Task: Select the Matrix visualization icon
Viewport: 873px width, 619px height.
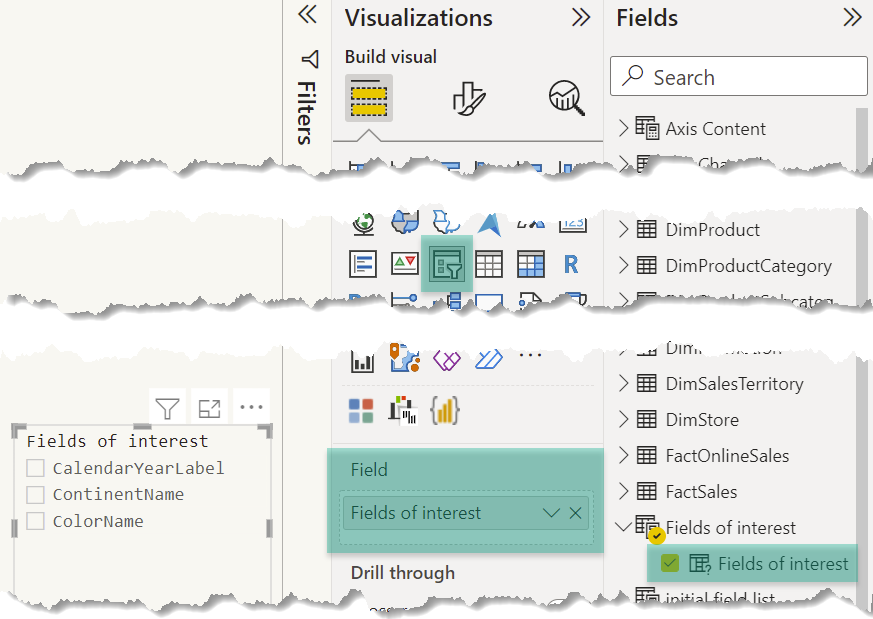Action: tap(531, 264)
